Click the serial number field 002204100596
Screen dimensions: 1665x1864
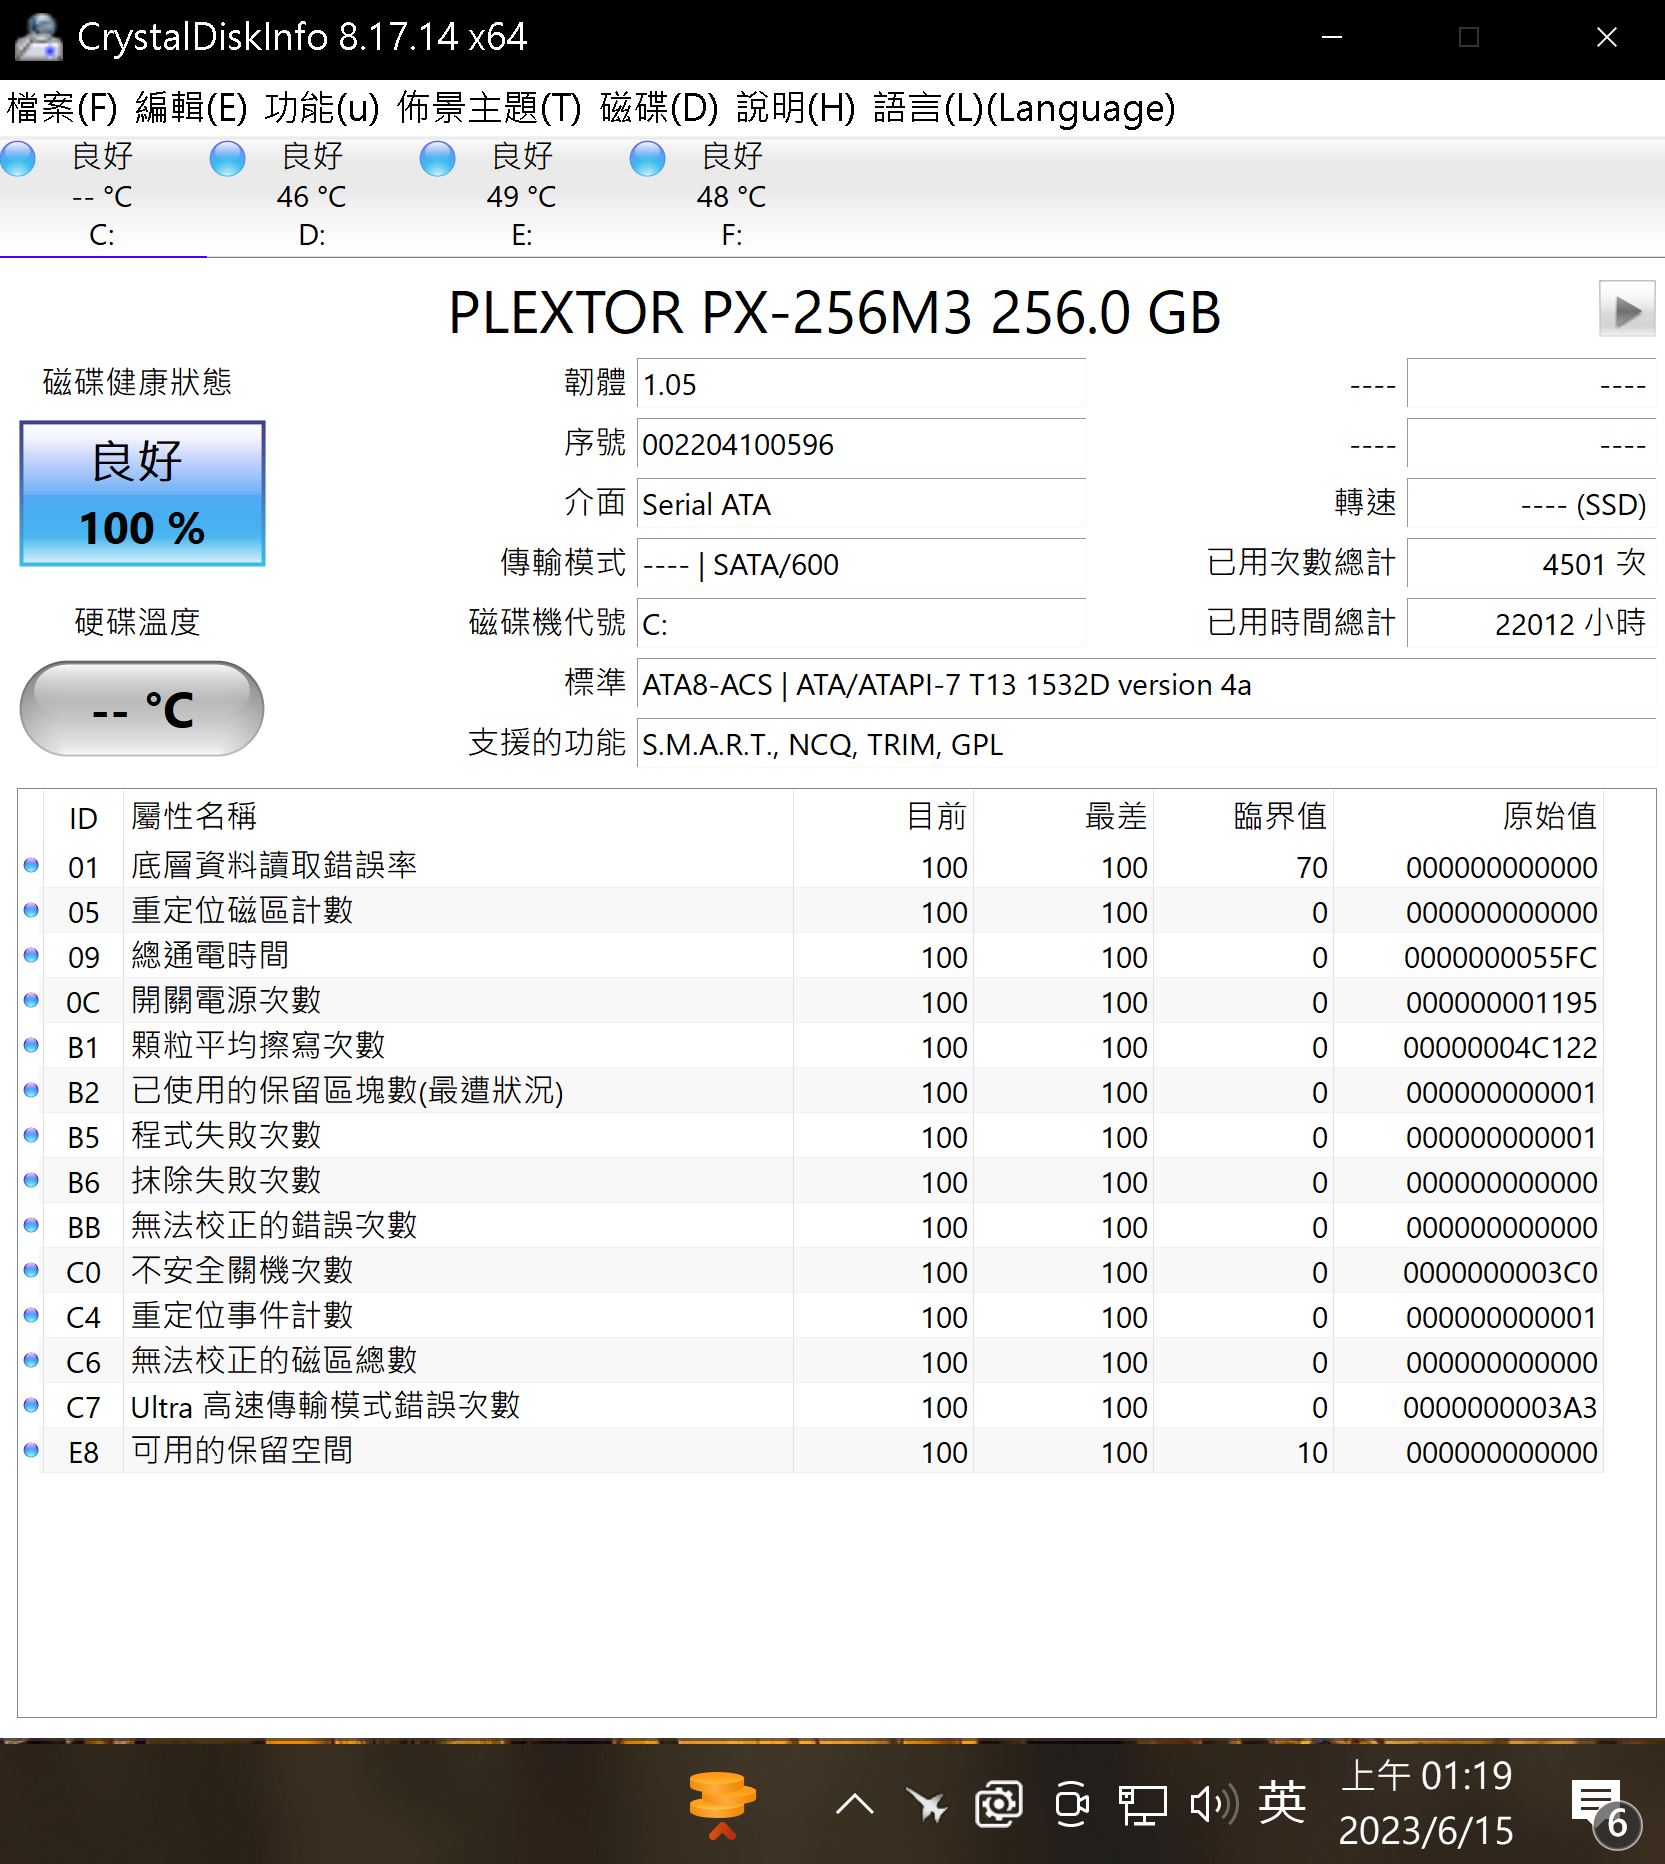coord(861,444)
